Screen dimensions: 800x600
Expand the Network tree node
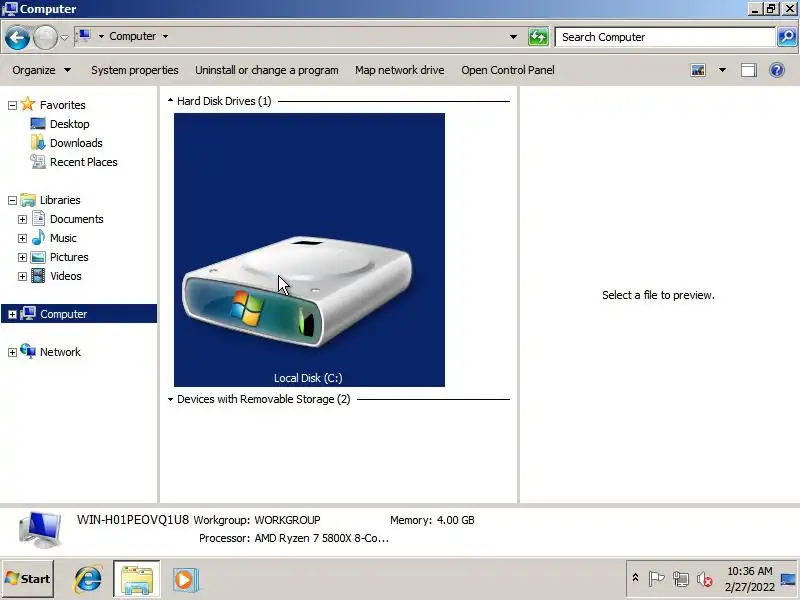point(12,353)
